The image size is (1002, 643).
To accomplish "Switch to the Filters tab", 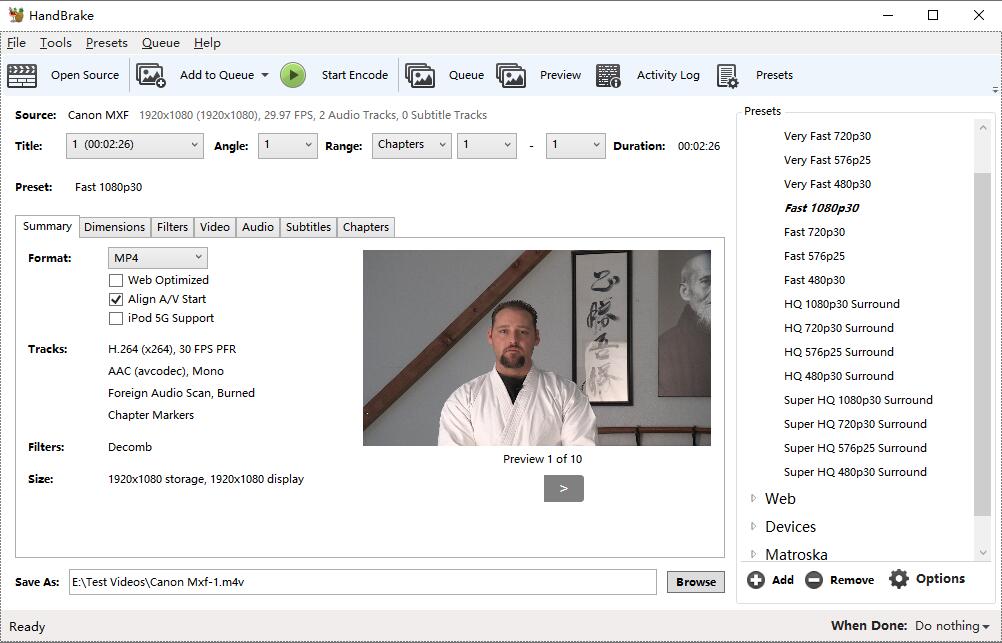I will (x=173, y=227).
